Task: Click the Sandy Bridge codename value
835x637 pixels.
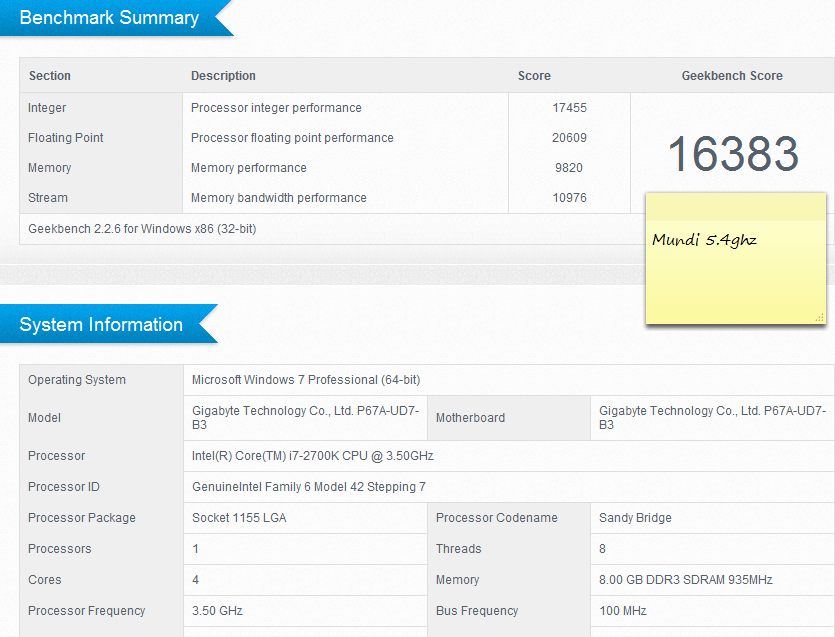Action: point(635,518)
